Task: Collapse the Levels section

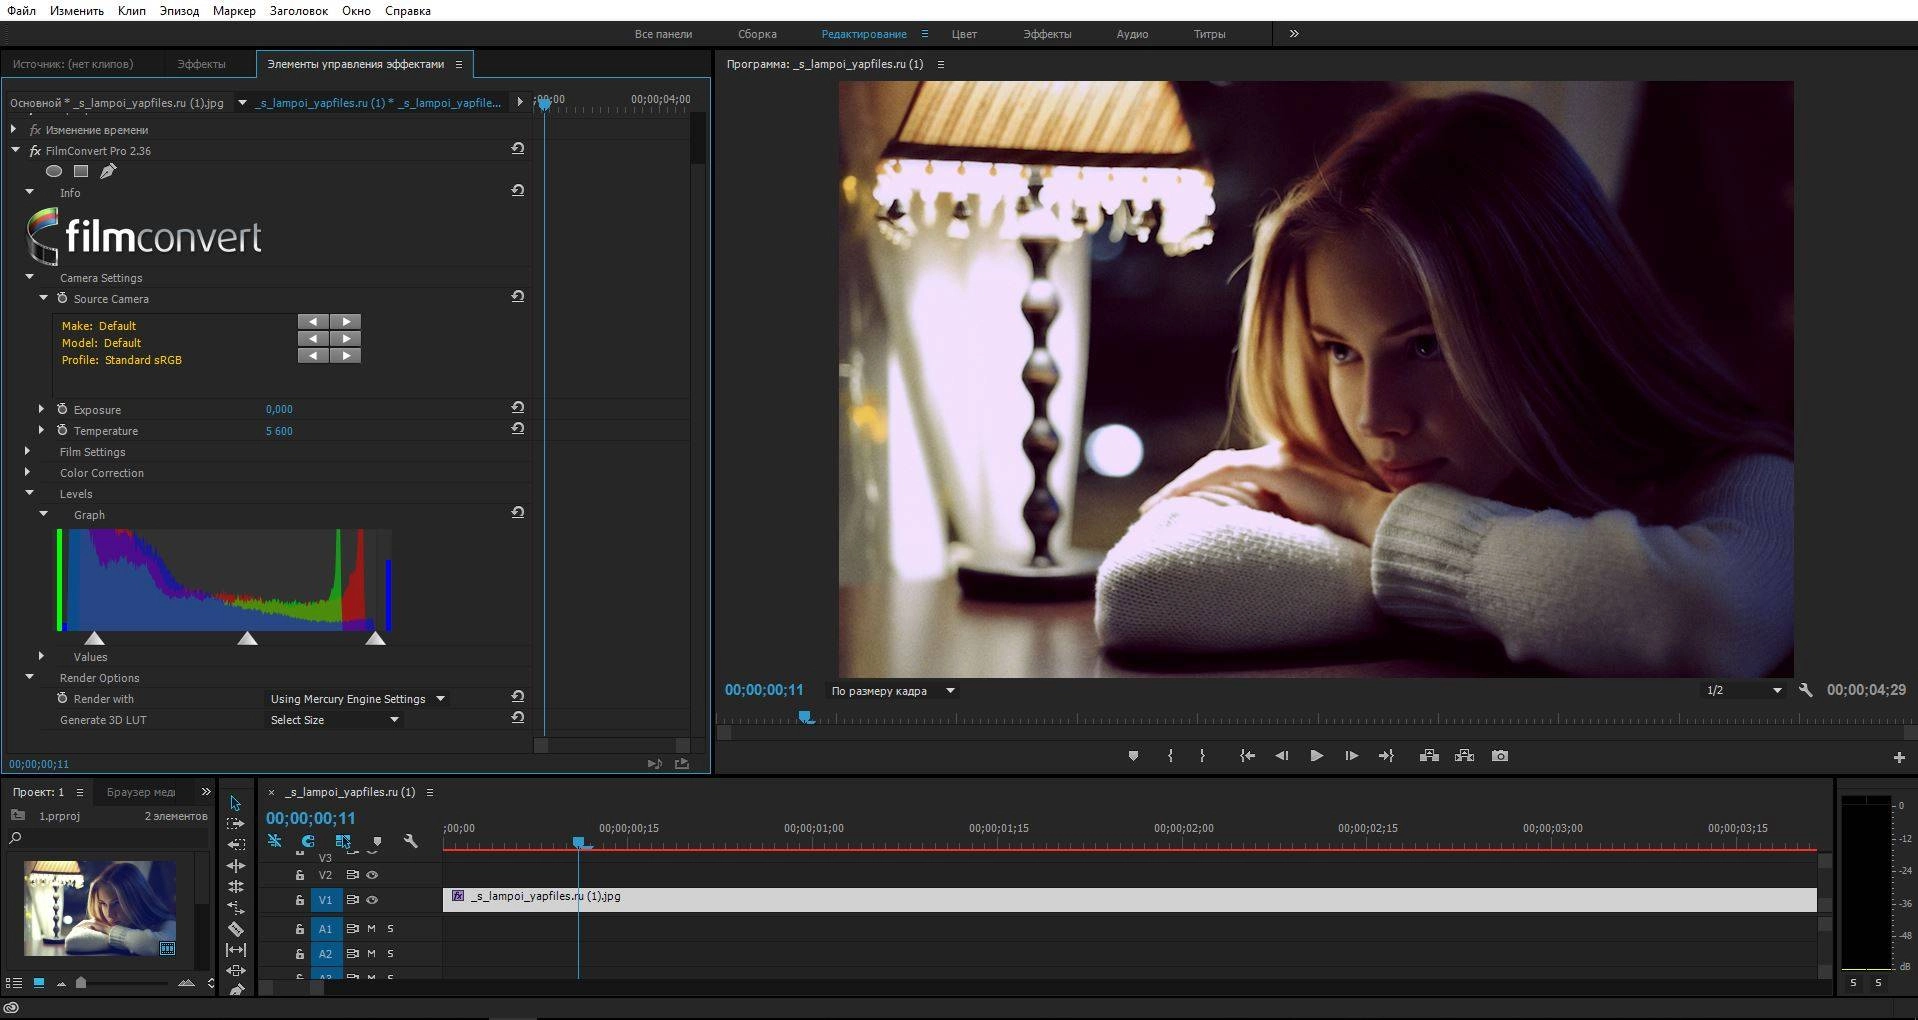Action: 29,493
